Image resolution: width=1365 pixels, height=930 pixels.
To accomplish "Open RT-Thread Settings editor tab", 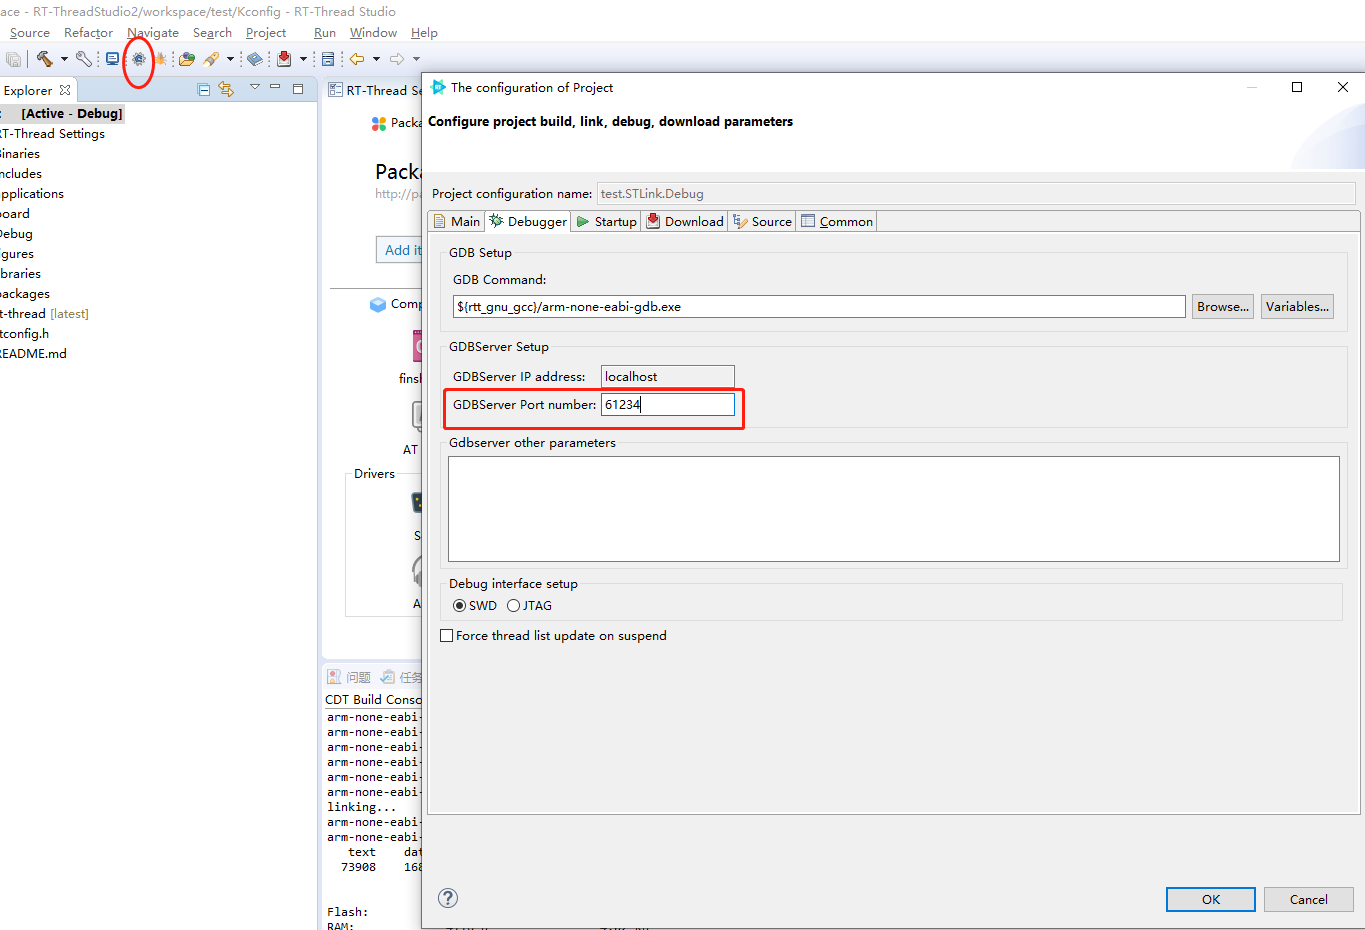I will (x=376, y=90).
